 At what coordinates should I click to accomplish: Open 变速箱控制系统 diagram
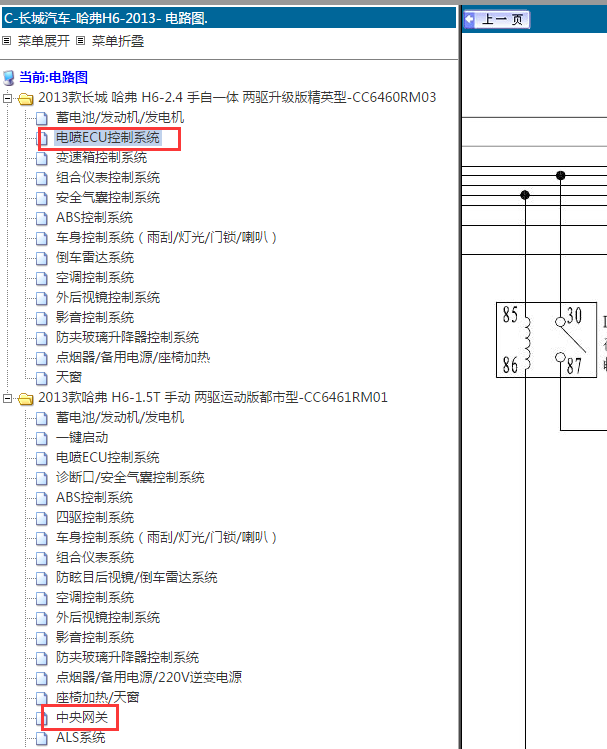coord(101,158)
